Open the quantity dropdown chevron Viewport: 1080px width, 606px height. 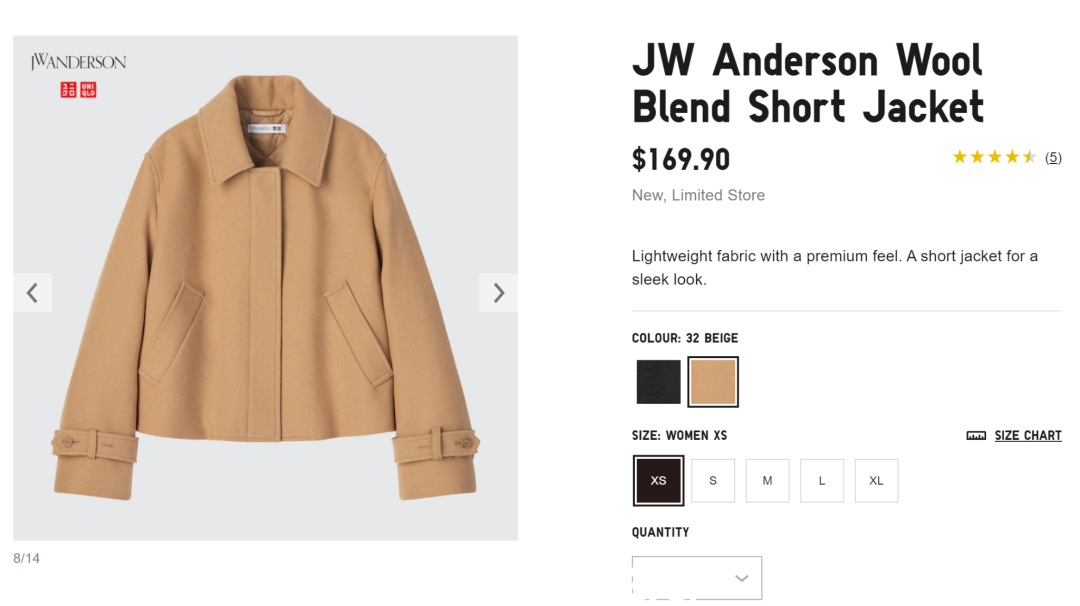pos(742,578)
